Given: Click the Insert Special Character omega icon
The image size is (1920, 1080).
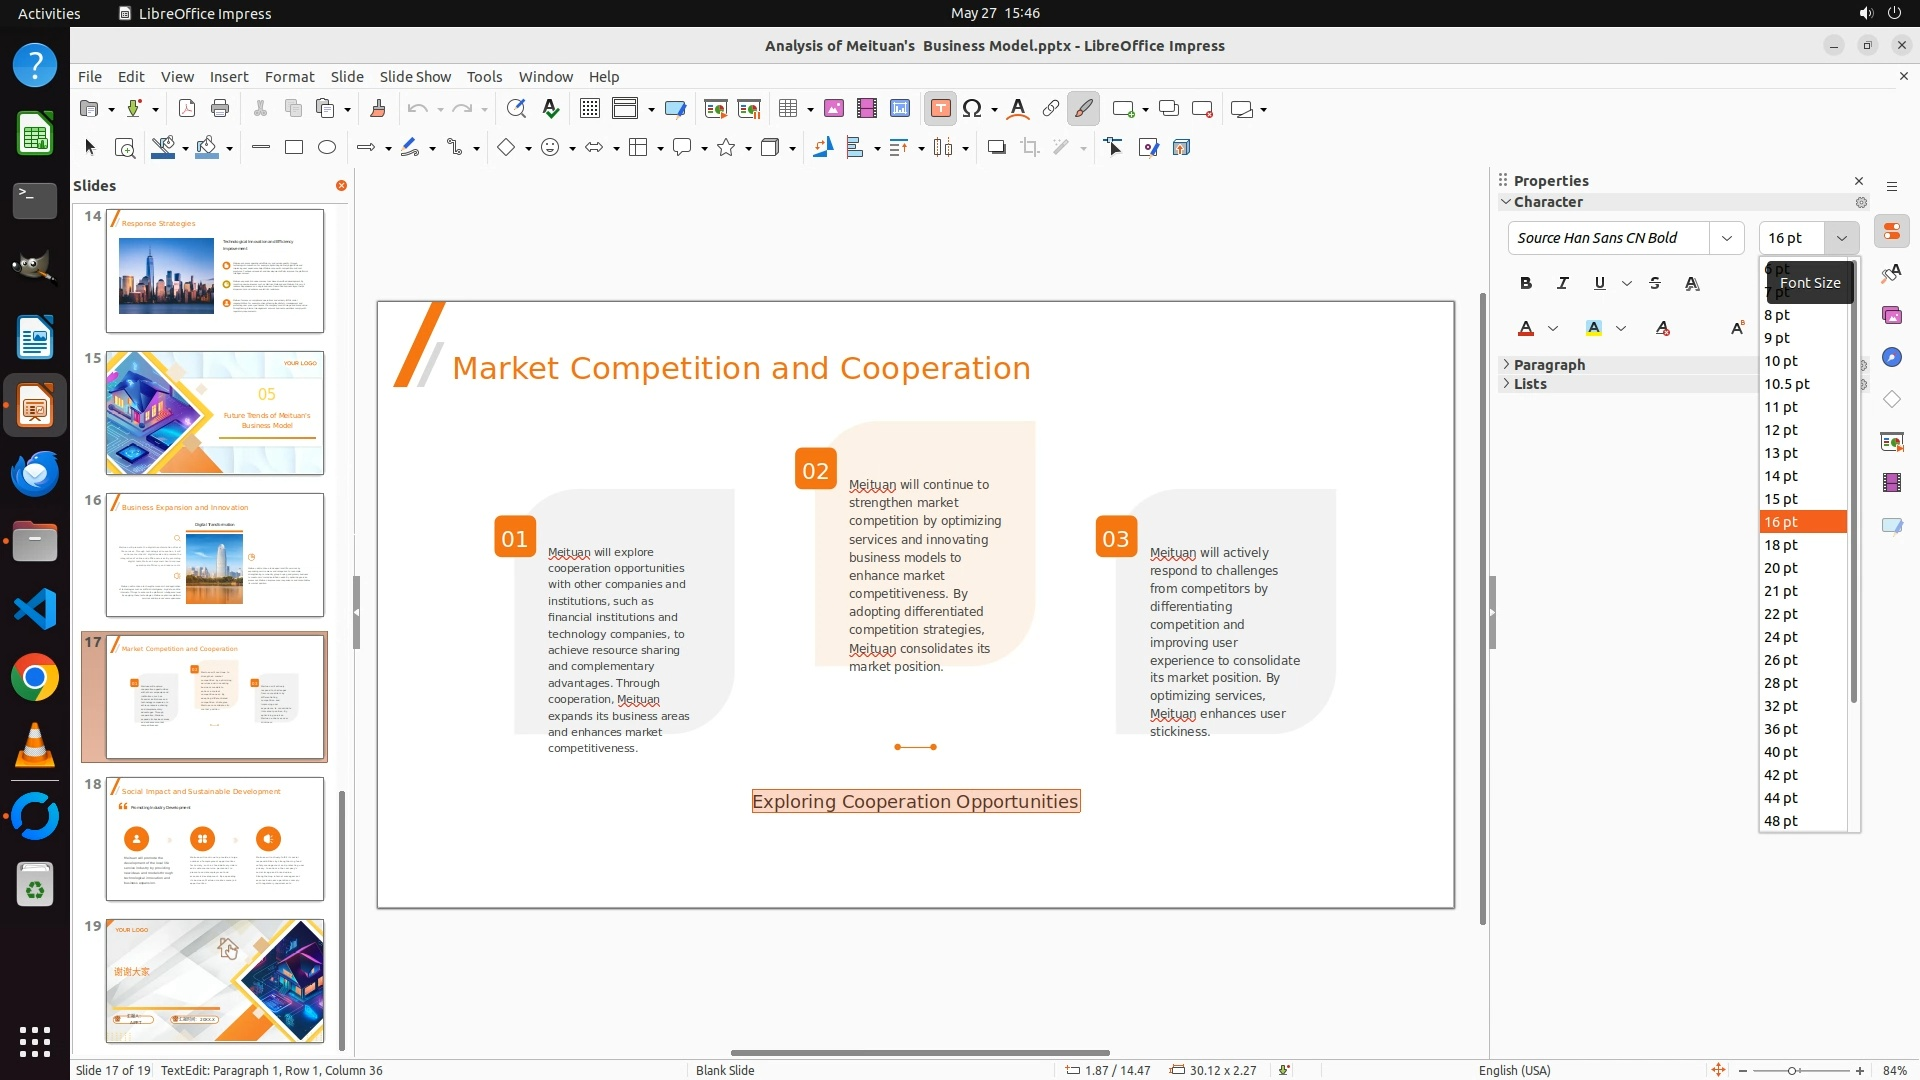Looking at the screenshot, I should [972, 109].
